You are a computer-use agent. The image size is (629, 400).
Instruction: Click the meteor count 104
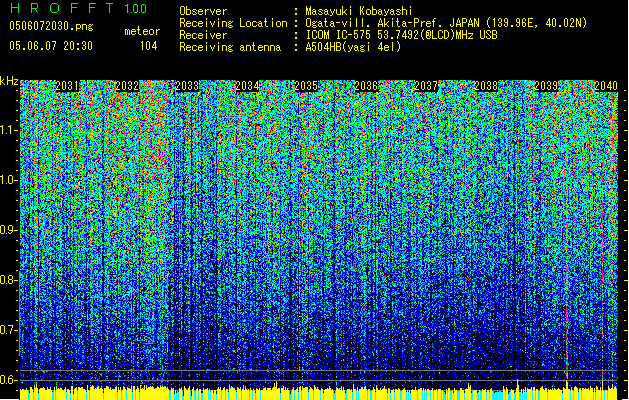coord(148,46)
